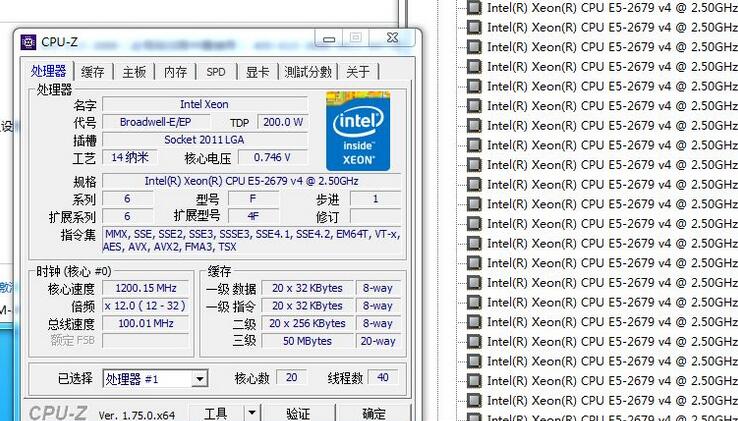Expand the arrow next to 工具 button
Image resolution: width=738 pixels, height=421 pixels.
[x=252, y=413]
